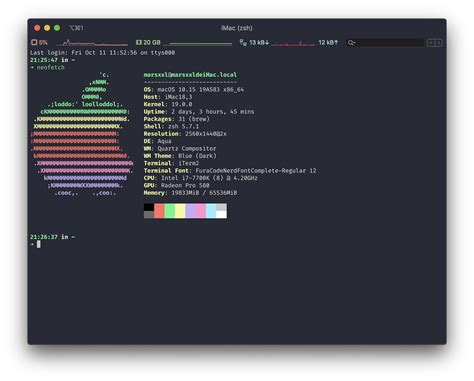Click the 'Resolution: 2560x1440@2x' line
Viewport: 474px width, 381px height.
point(185,134)
